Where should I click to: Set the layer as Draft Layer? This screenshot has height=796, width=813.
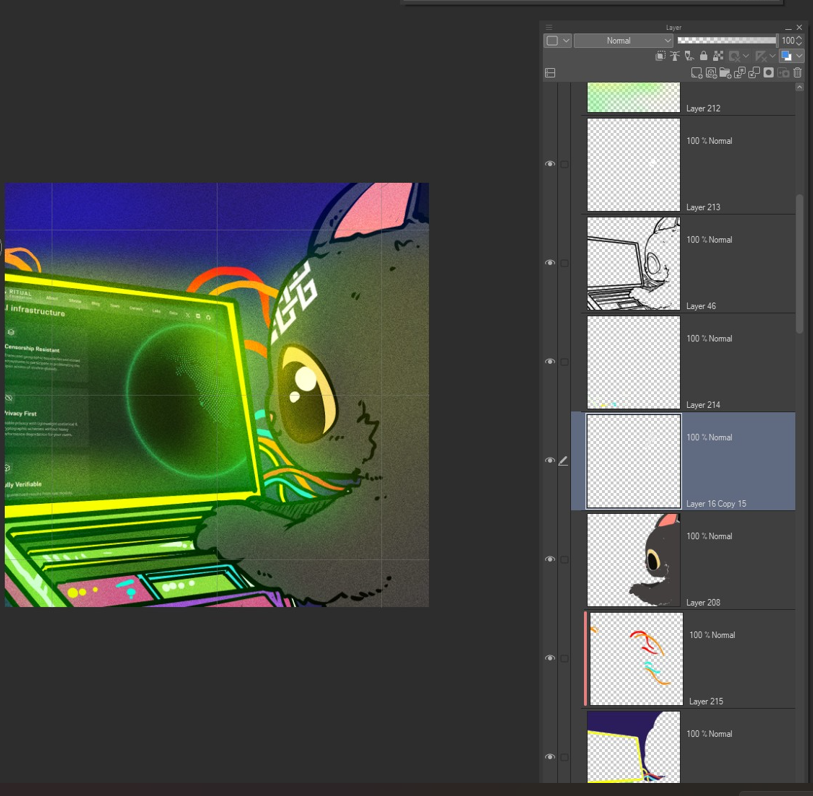click(689, 56)
